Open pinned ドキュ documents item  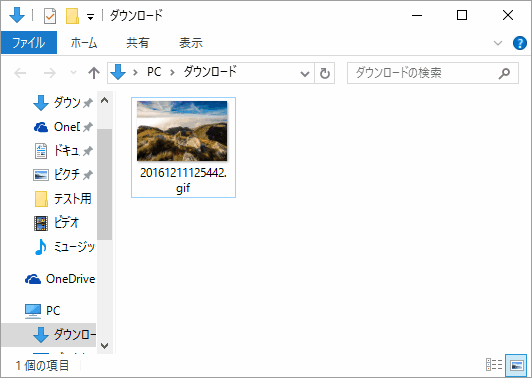point(63,151)
